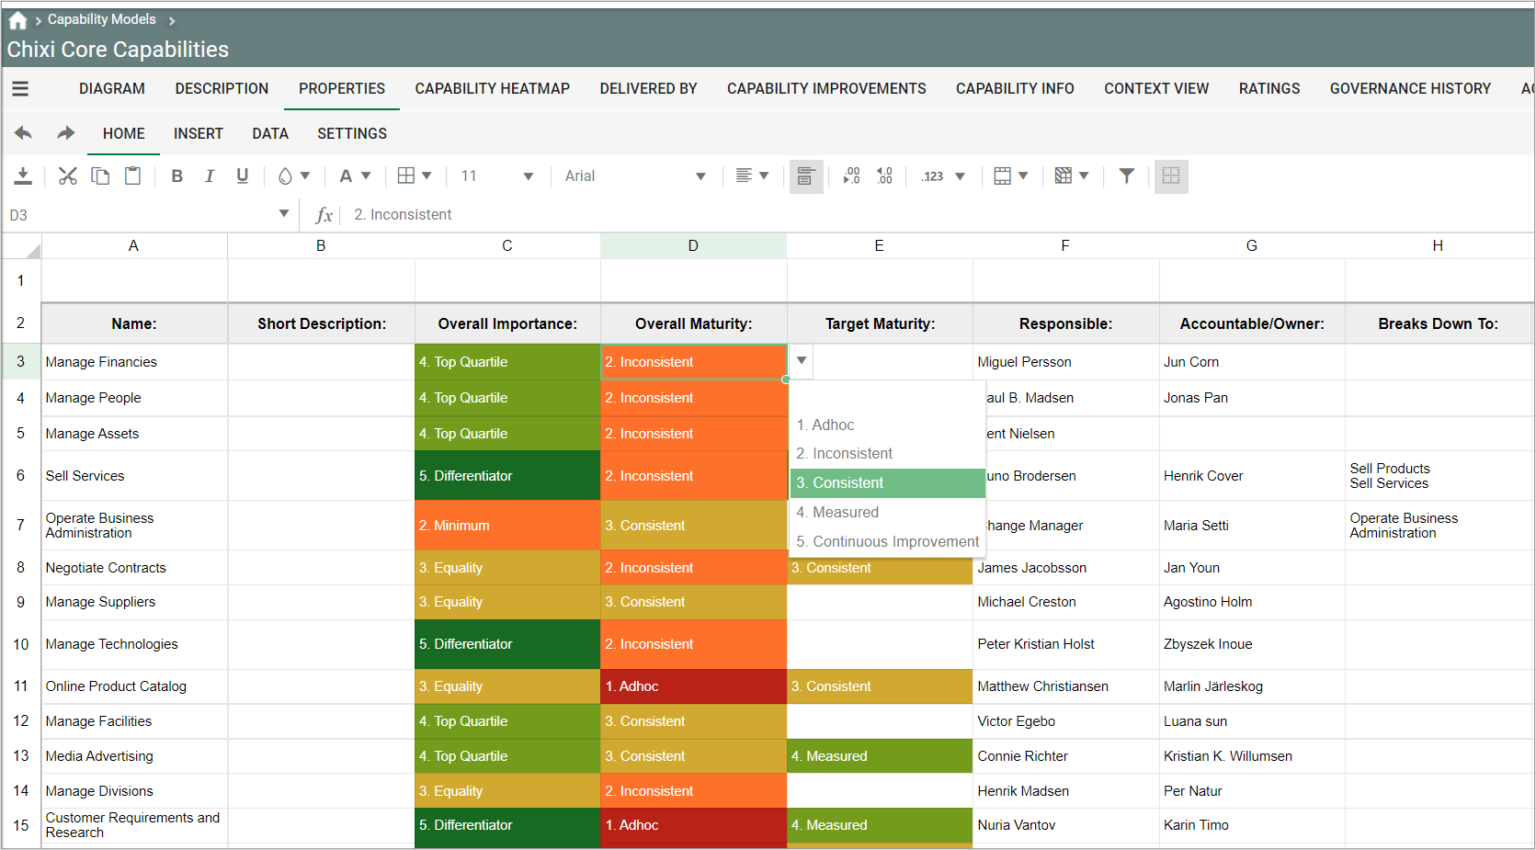
Task: Select '4. Measured' from the maturity list
Action: click(x=837, y=512)
